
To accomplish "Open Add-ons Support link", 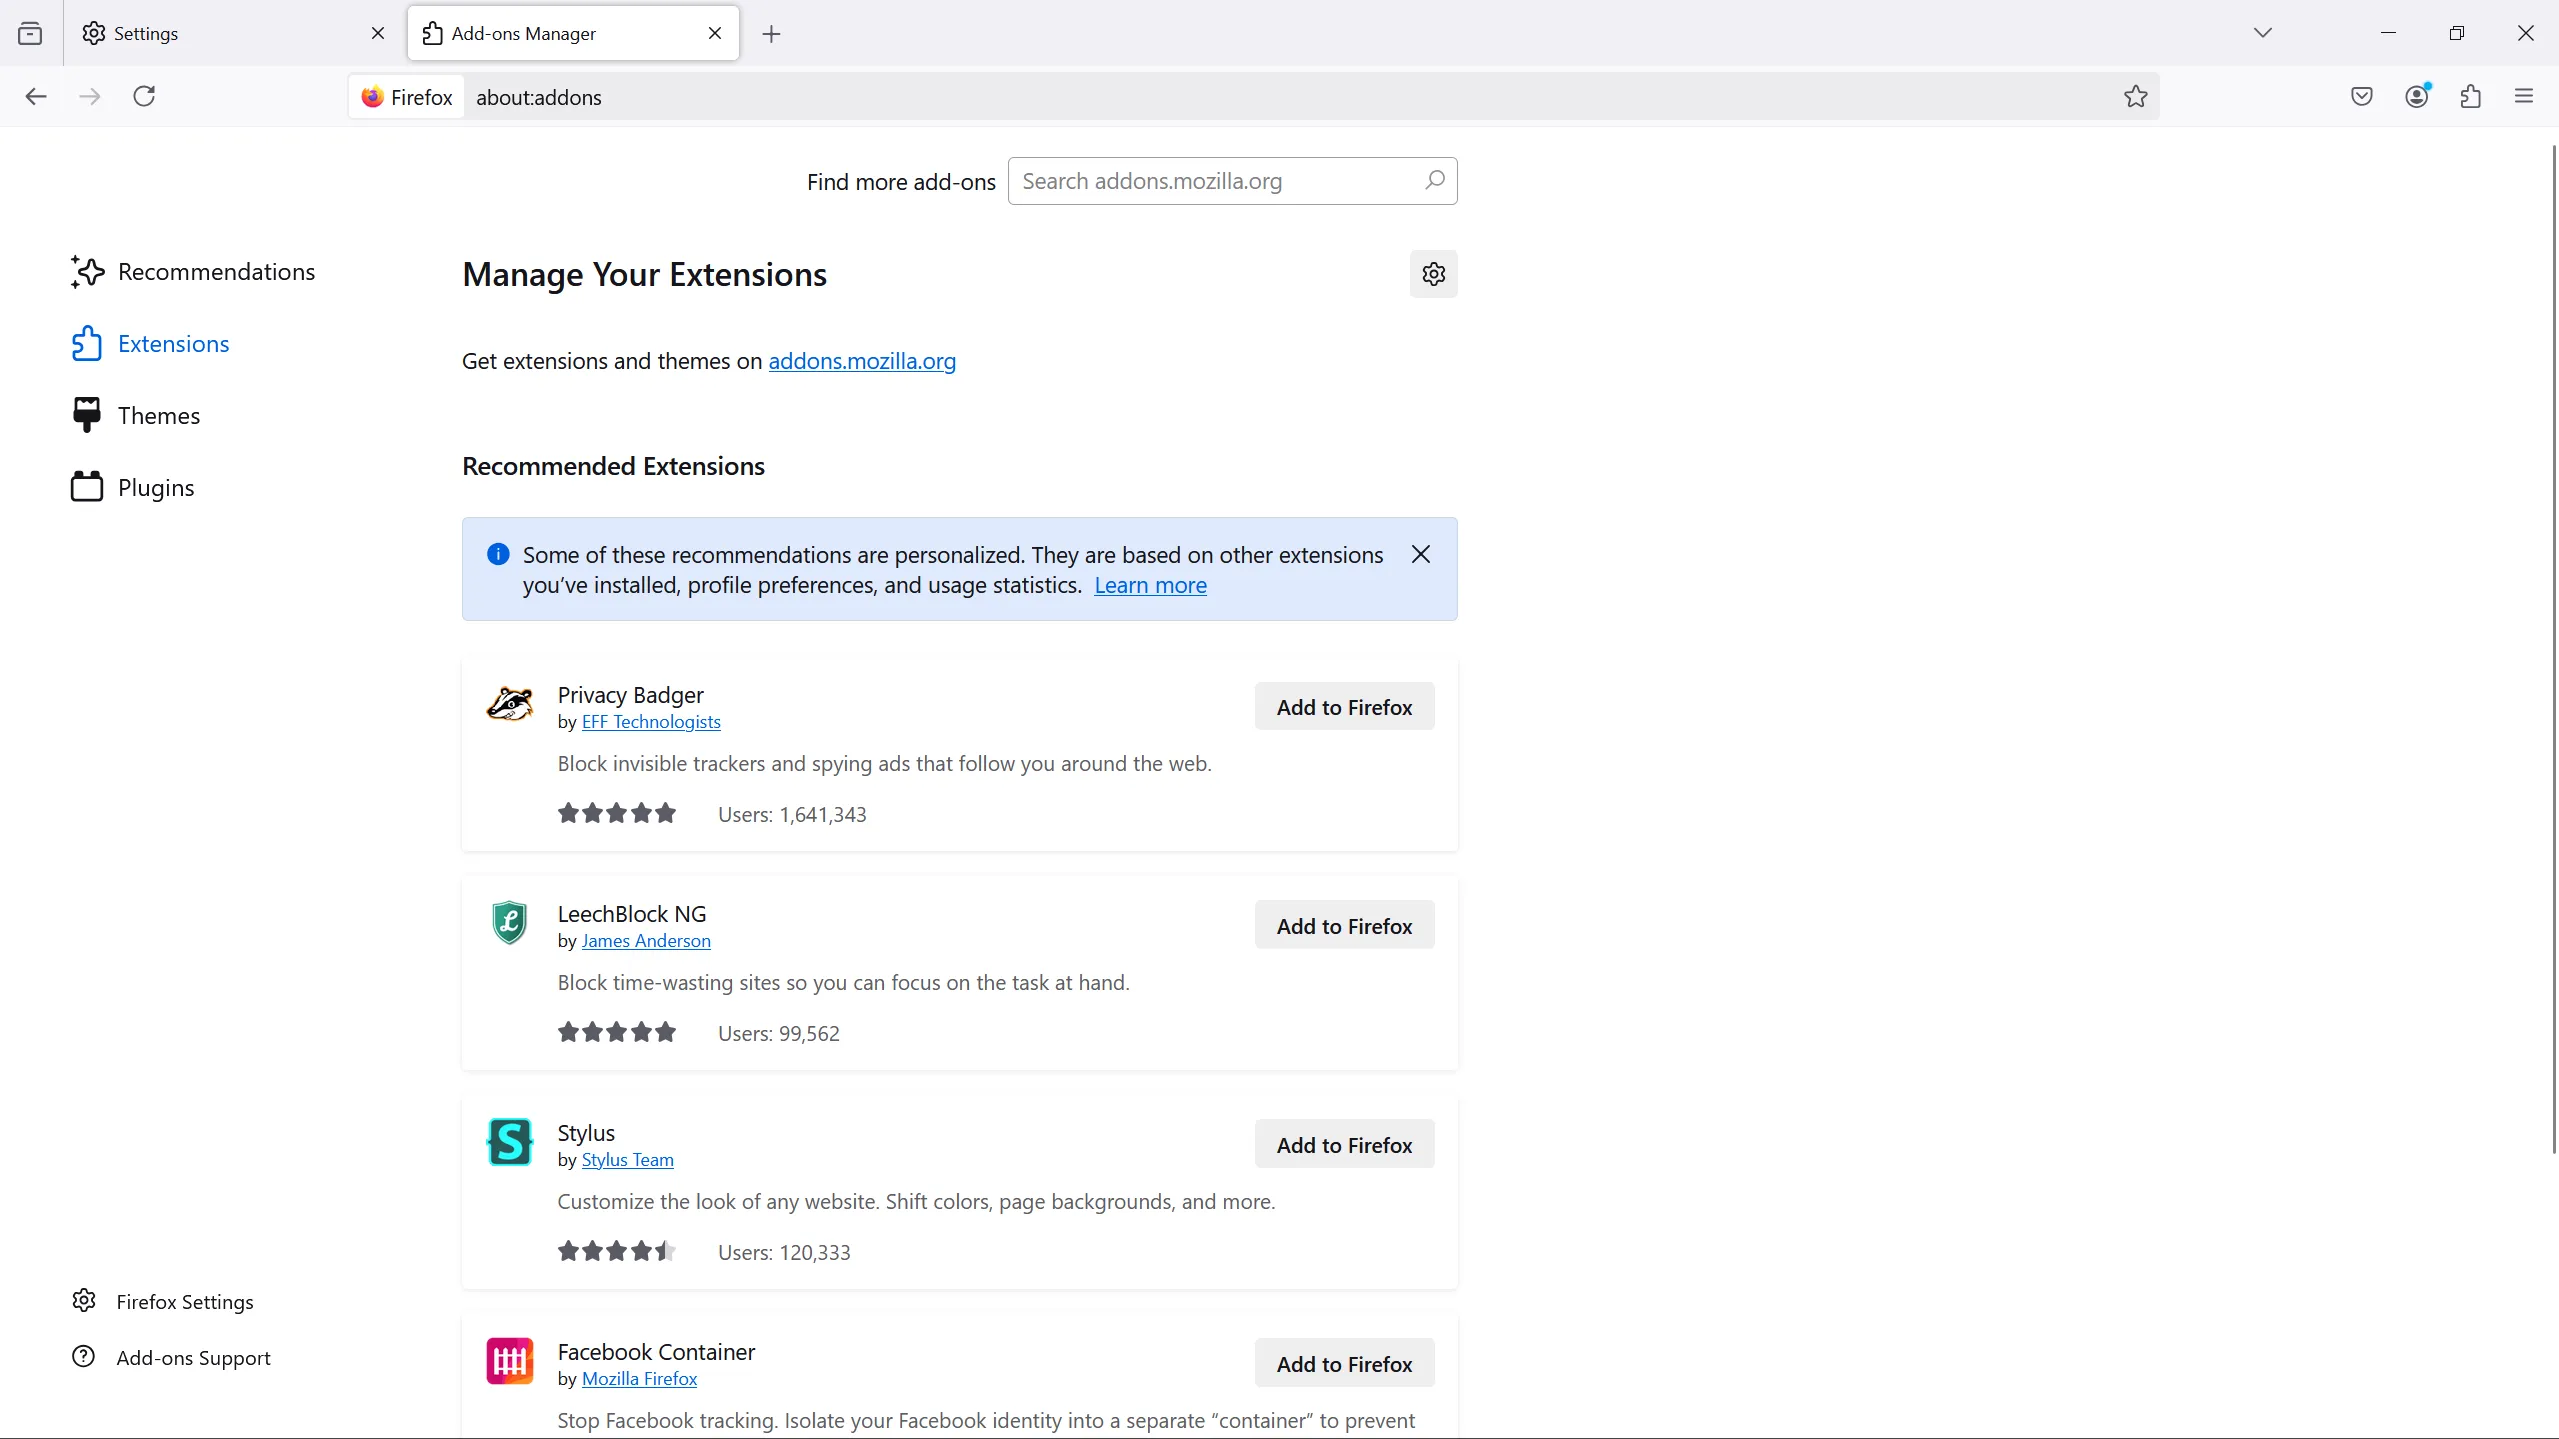I will [172, 1358].
